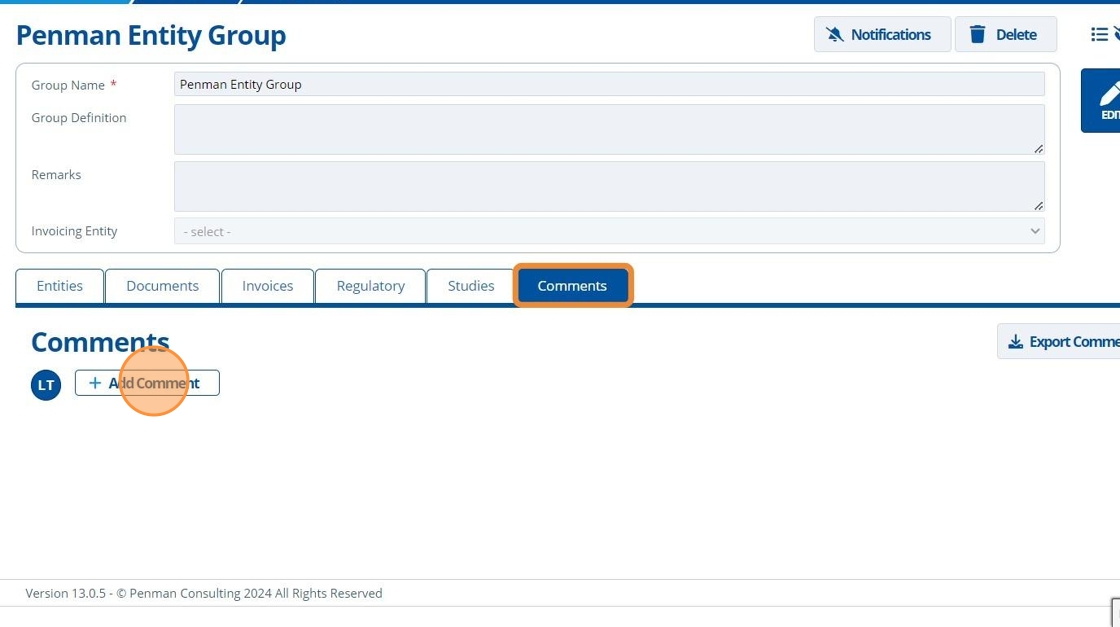Switch to the Documents tab
Image resolution: width=1120 pixels, height=627 pixels.
pos(162,286)
